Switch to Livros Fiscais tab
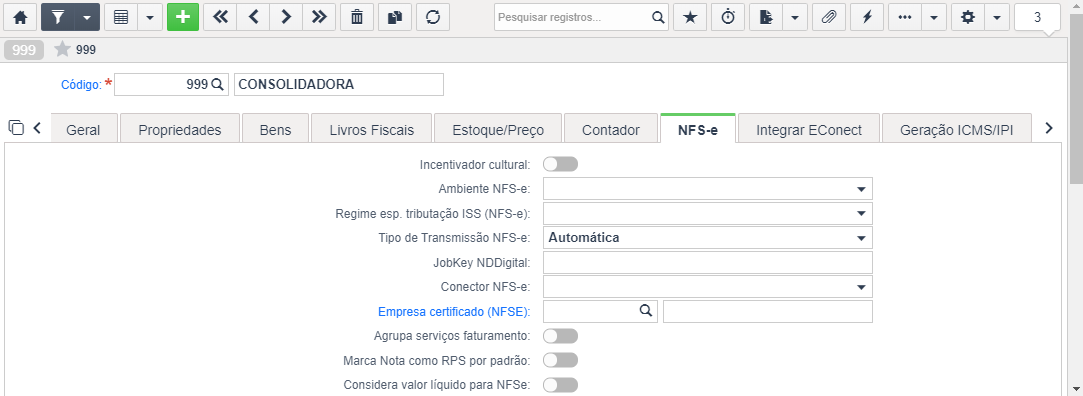 372,129
